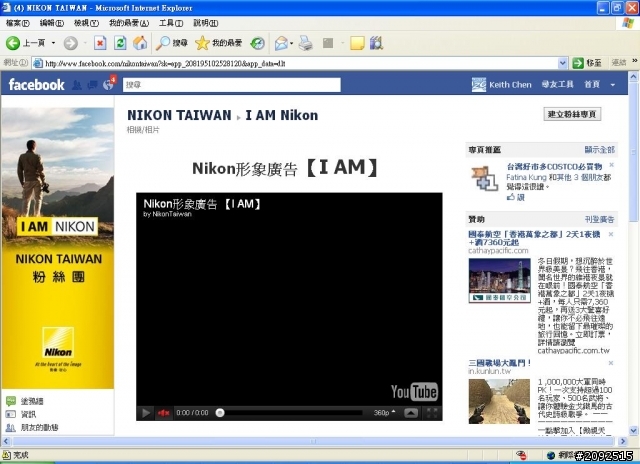
Task: Open Facebook notifications globe icon
Action: click(x=109, y=84)
